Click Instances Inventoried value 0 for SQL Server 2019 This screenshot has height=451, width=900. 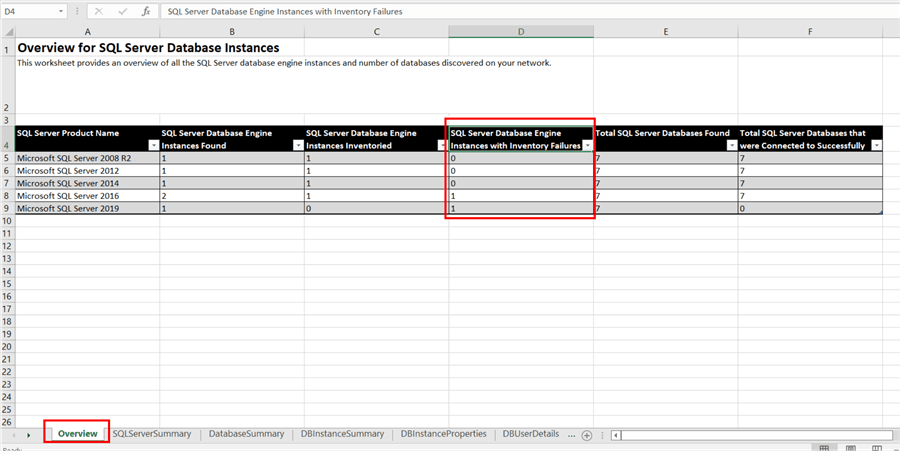[x=377, y=209]
